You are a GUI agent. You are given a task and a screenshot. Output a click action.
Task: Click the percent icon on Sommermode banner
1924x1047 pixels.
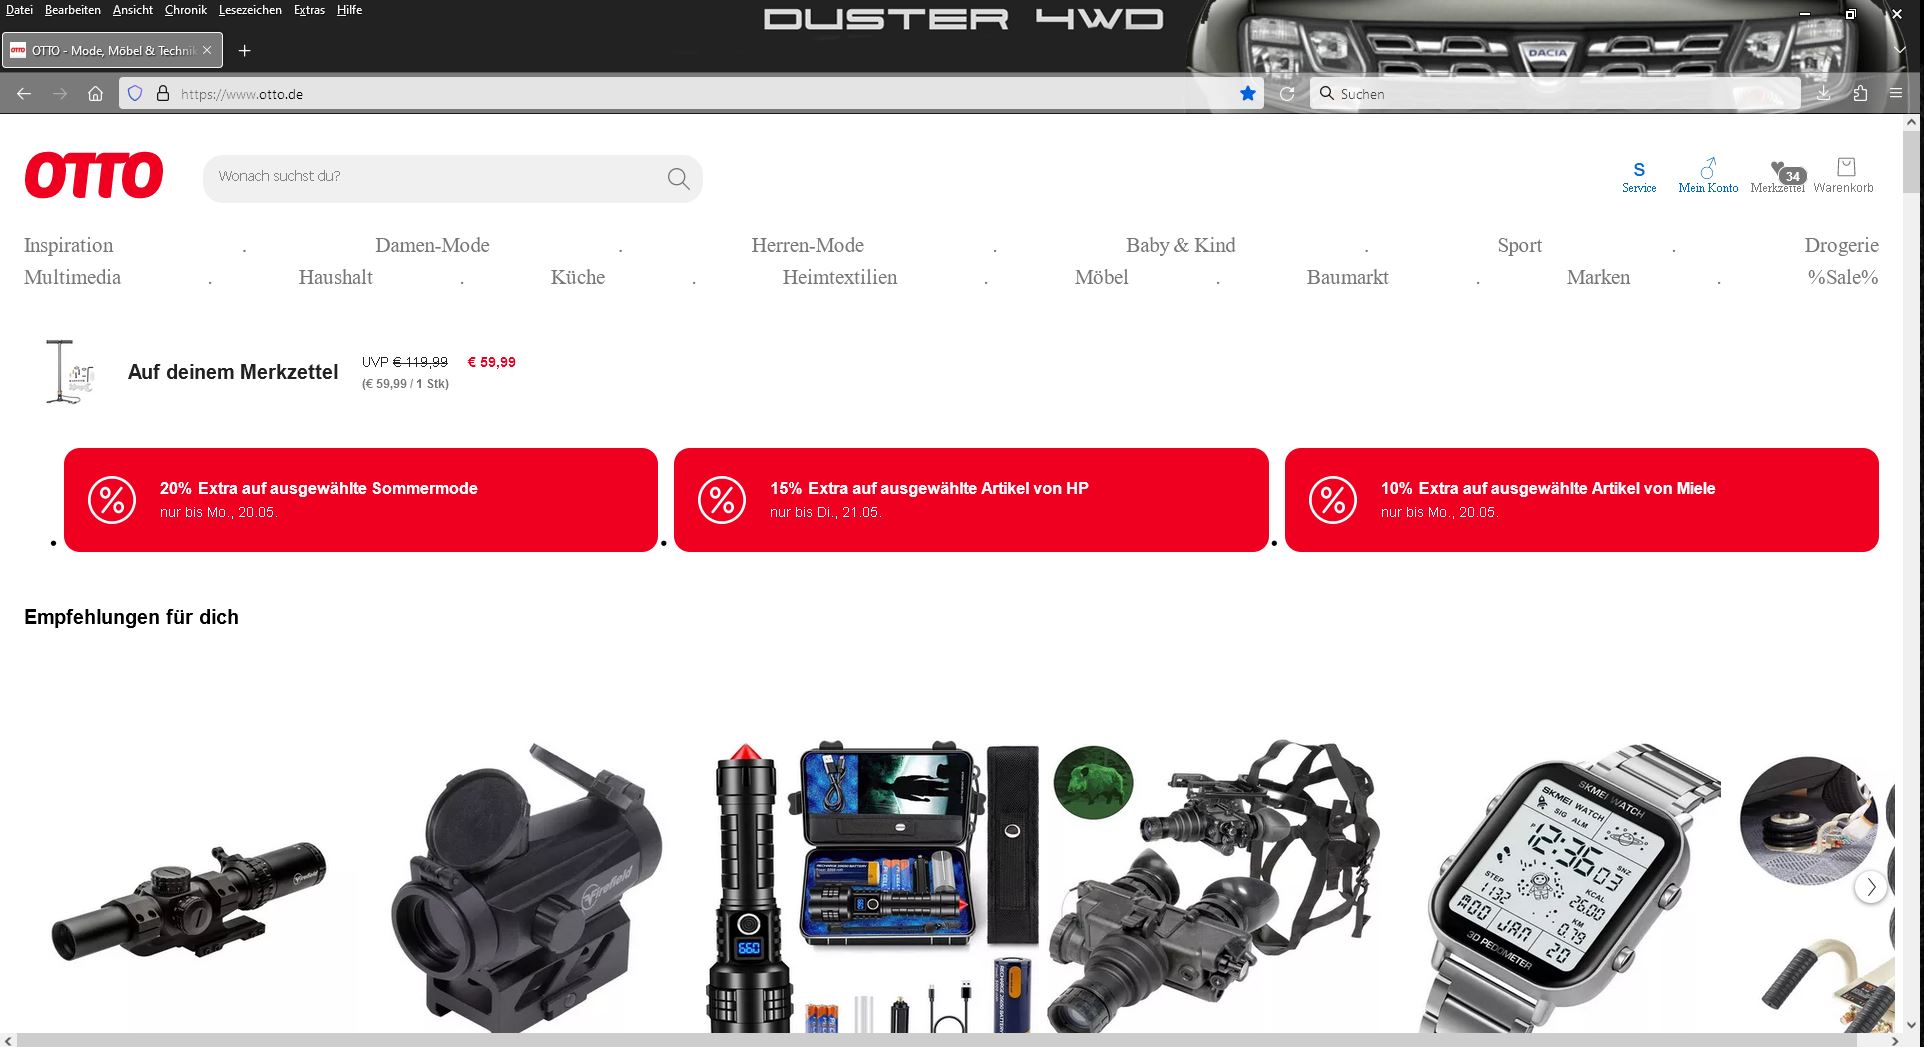(x=112, y=500)
